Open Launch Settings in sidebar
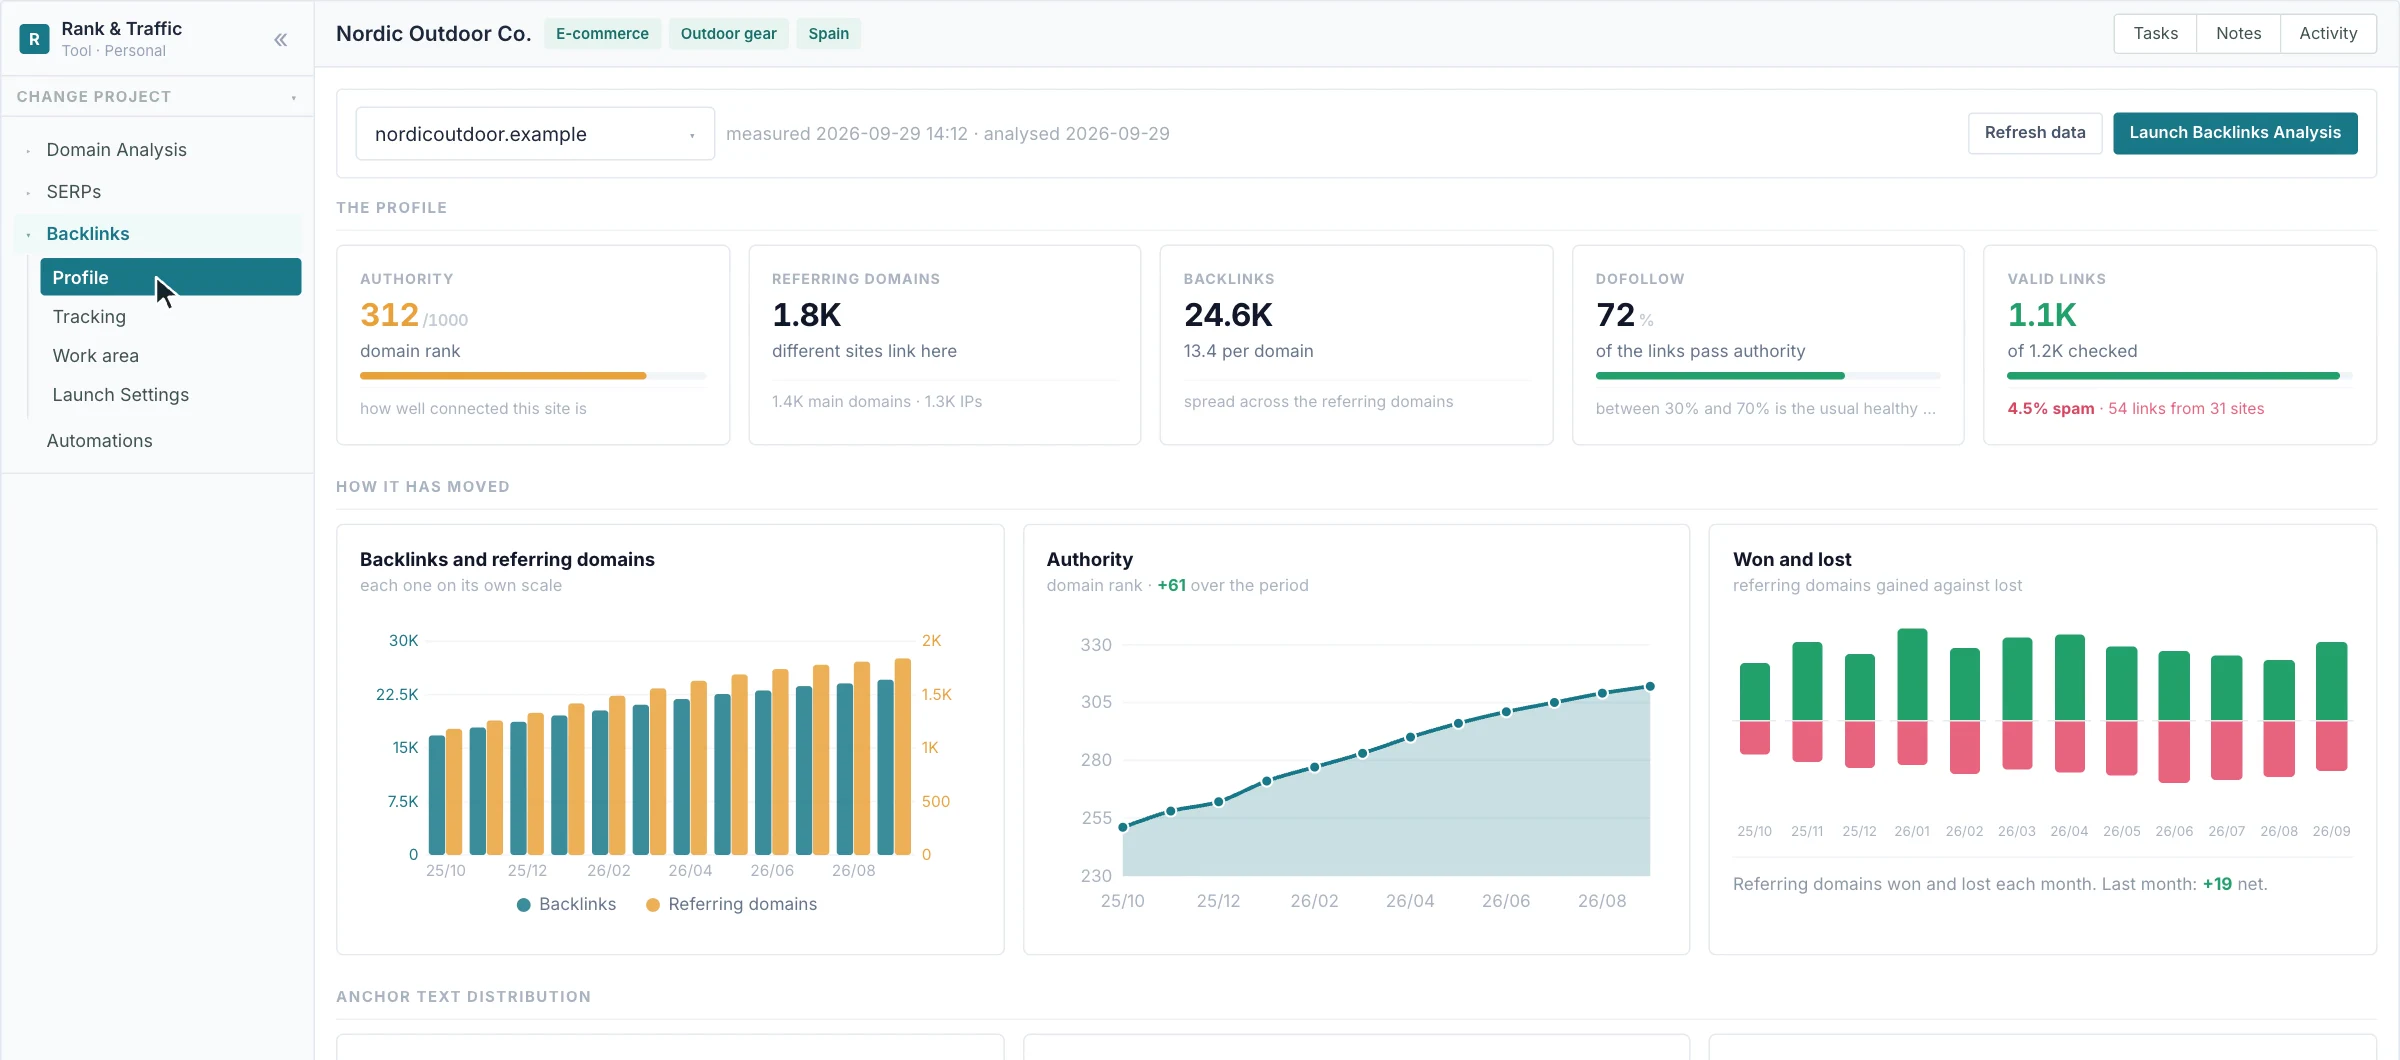Image resolution: width=2400 pixels, height=1060 pixels. click(x=120, y=395)
